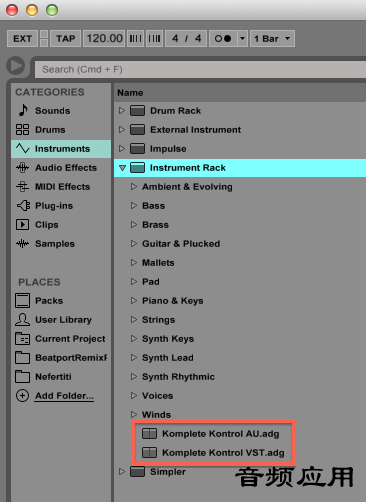
Task: Click the Add Folder link
Action: [x=64, y=396]
